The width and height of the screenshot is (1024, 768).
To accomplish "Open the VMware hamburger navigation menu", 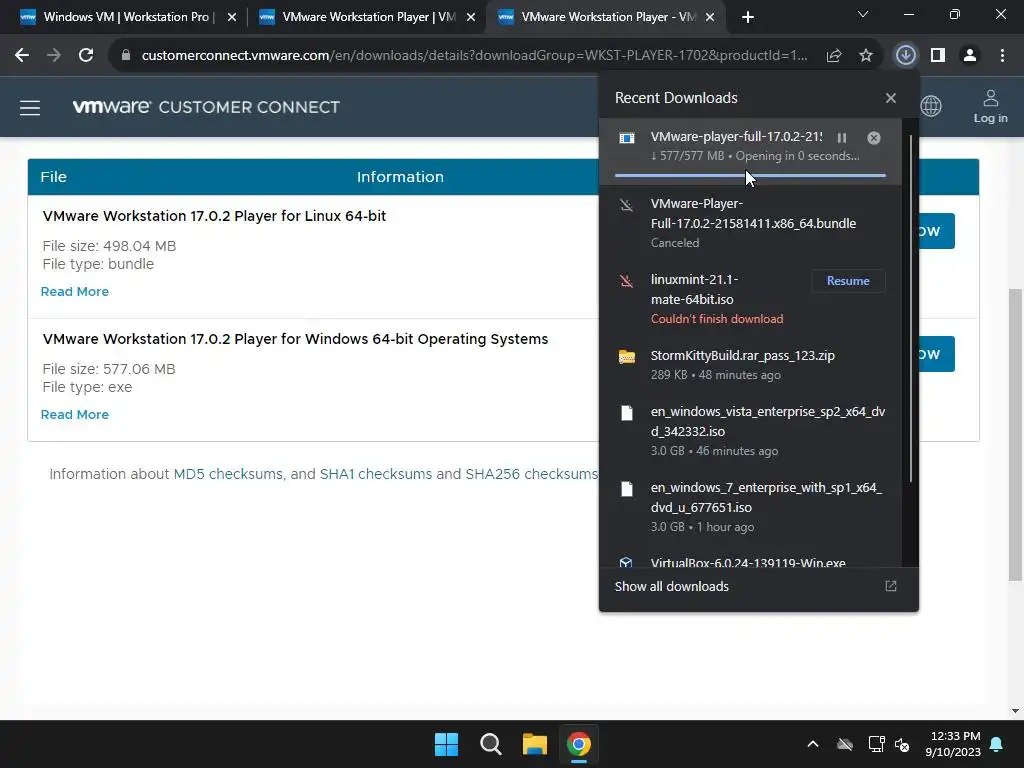I will coord(30,108).
